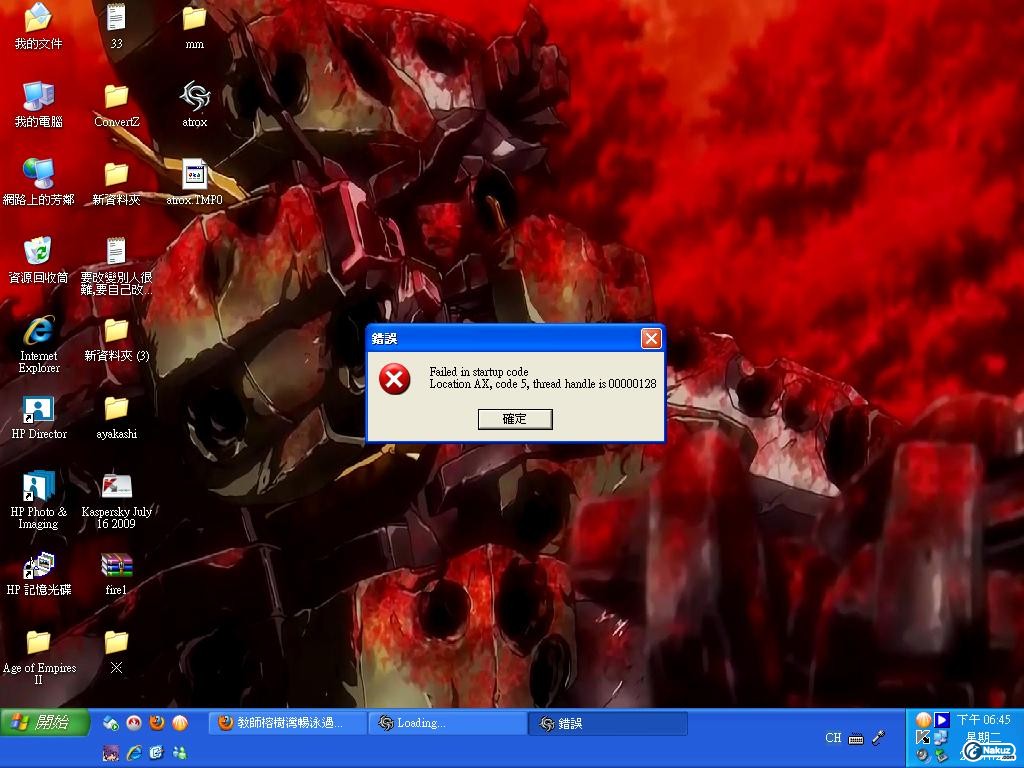1024x768 pixels.
Task: Select the ConvertZ folder icon
Action: coord(116,104)
